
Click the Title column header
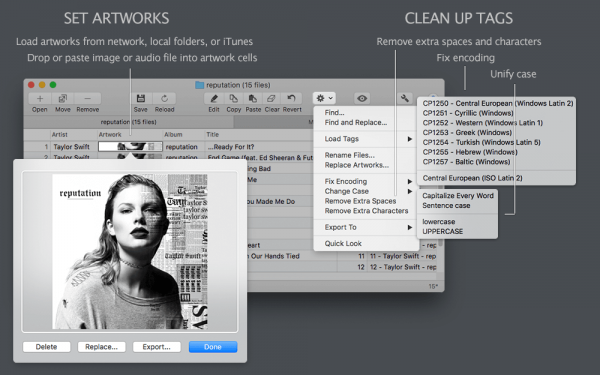pos(259,135)
